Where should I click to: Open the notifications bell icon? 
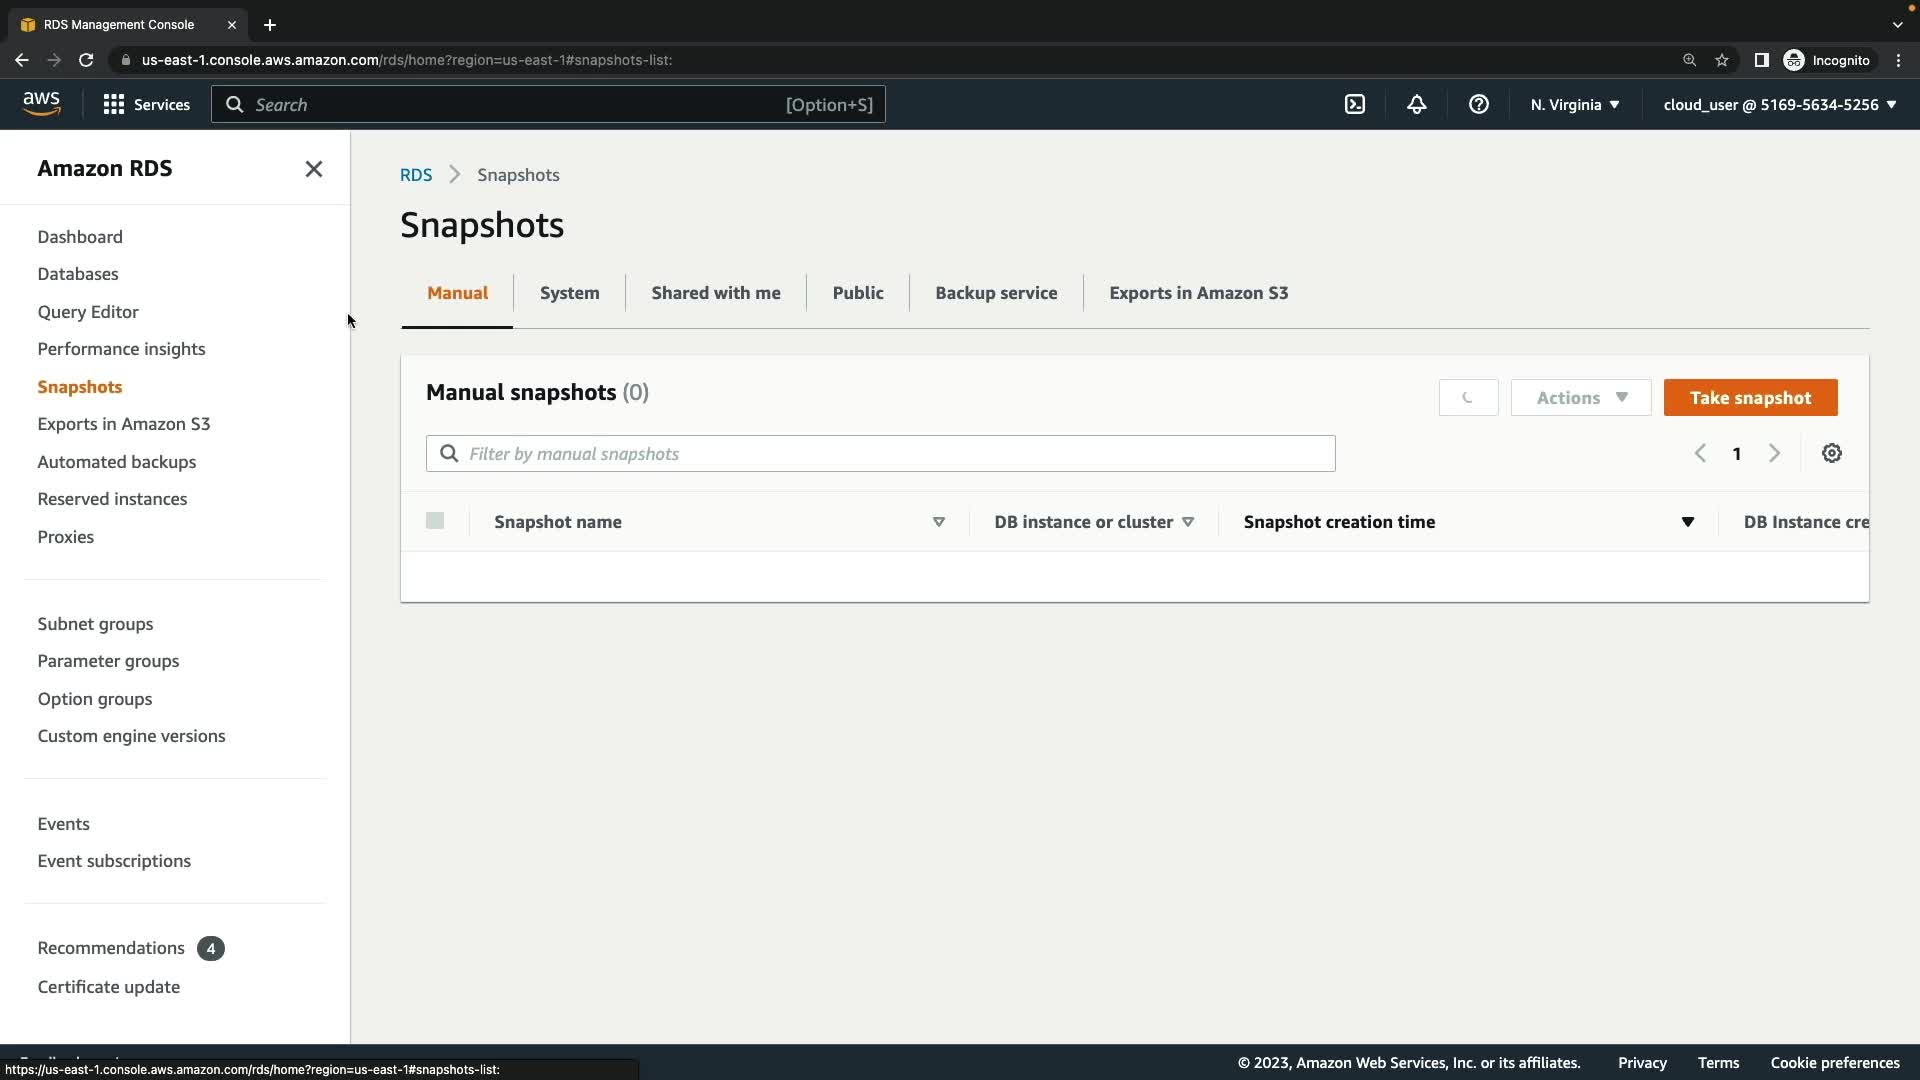1417,104
